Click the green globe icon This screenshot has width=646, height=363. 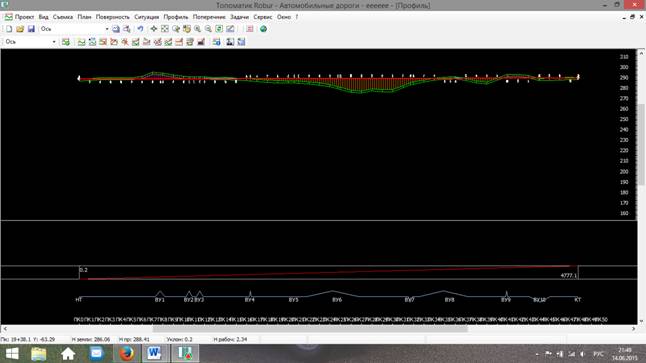(263, 29)
